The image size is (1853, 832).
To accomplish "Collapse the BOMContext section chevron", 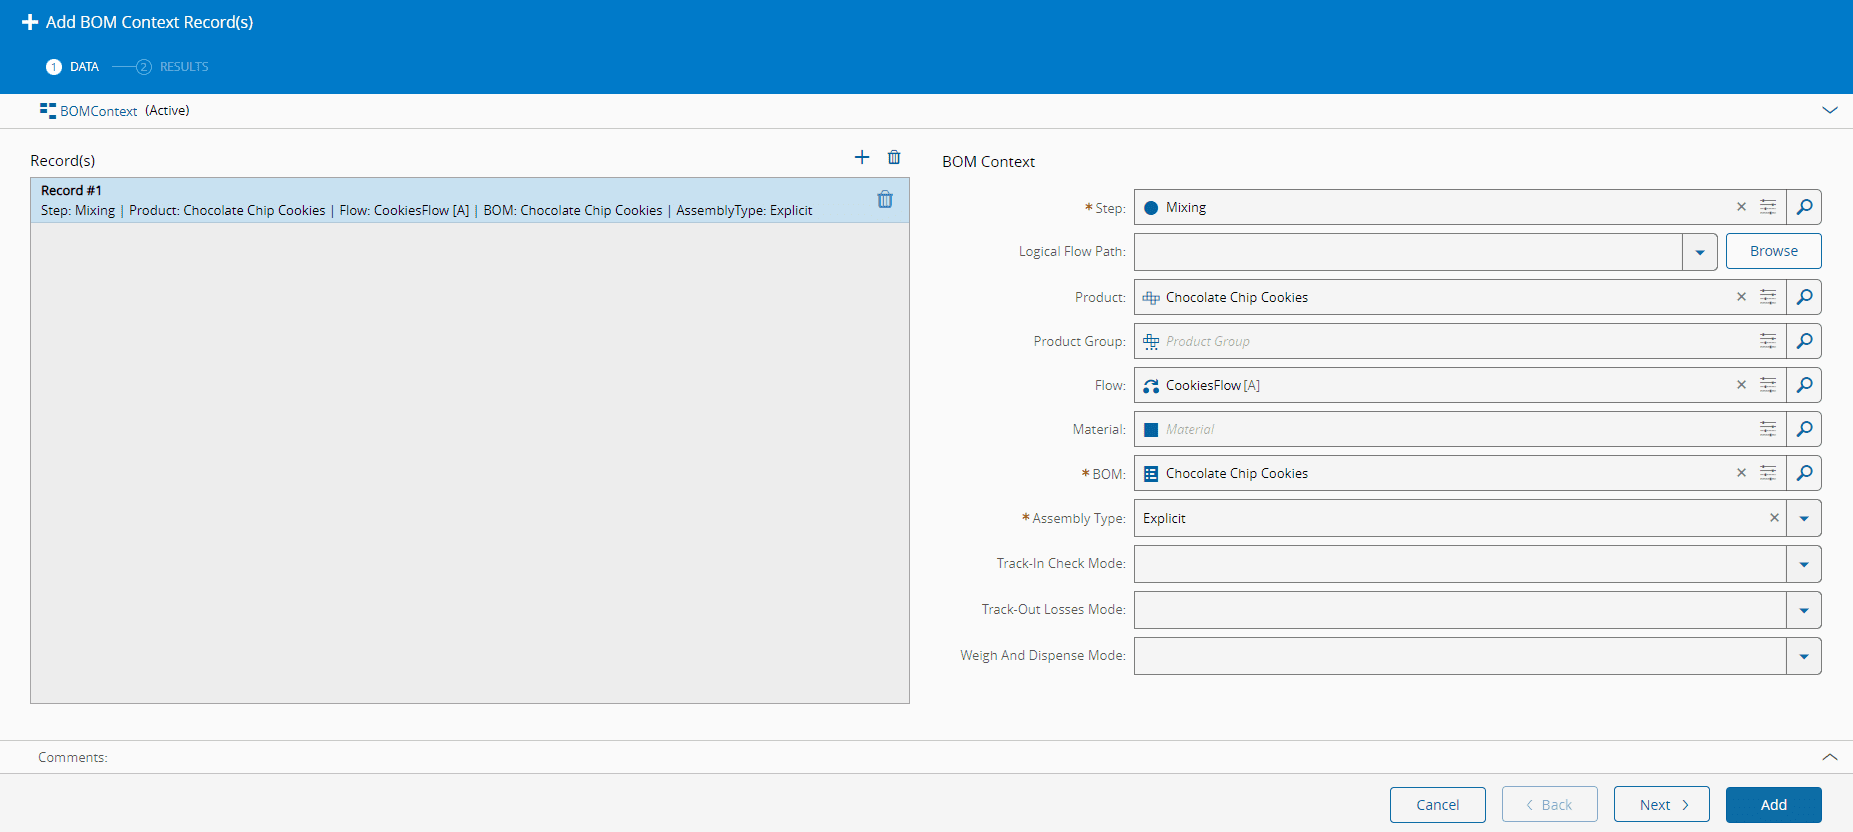I will tap(1829, 110).
